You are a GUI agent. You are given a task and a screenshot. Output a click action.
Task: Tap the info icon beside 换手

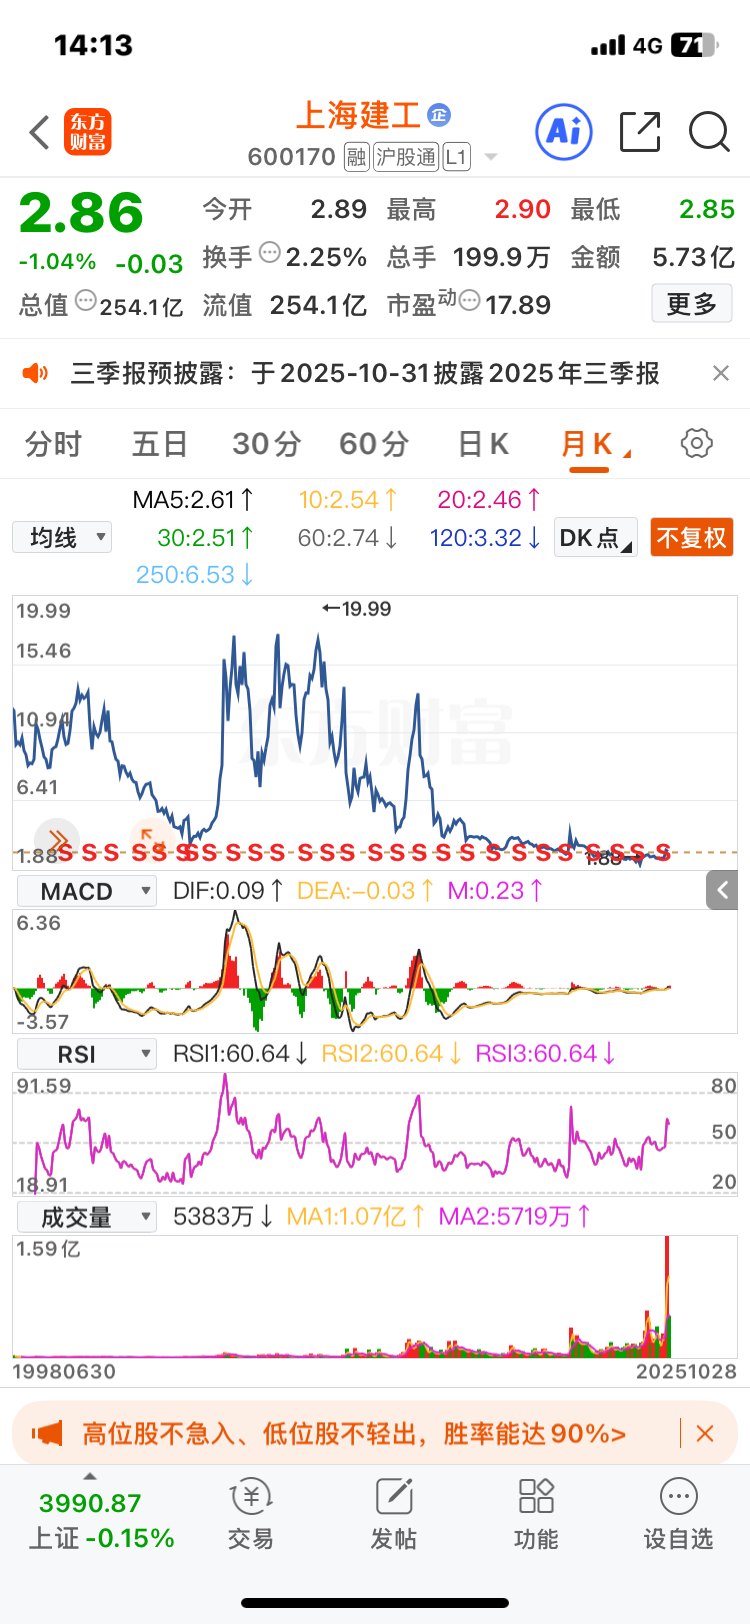click(x=269, y=252)
